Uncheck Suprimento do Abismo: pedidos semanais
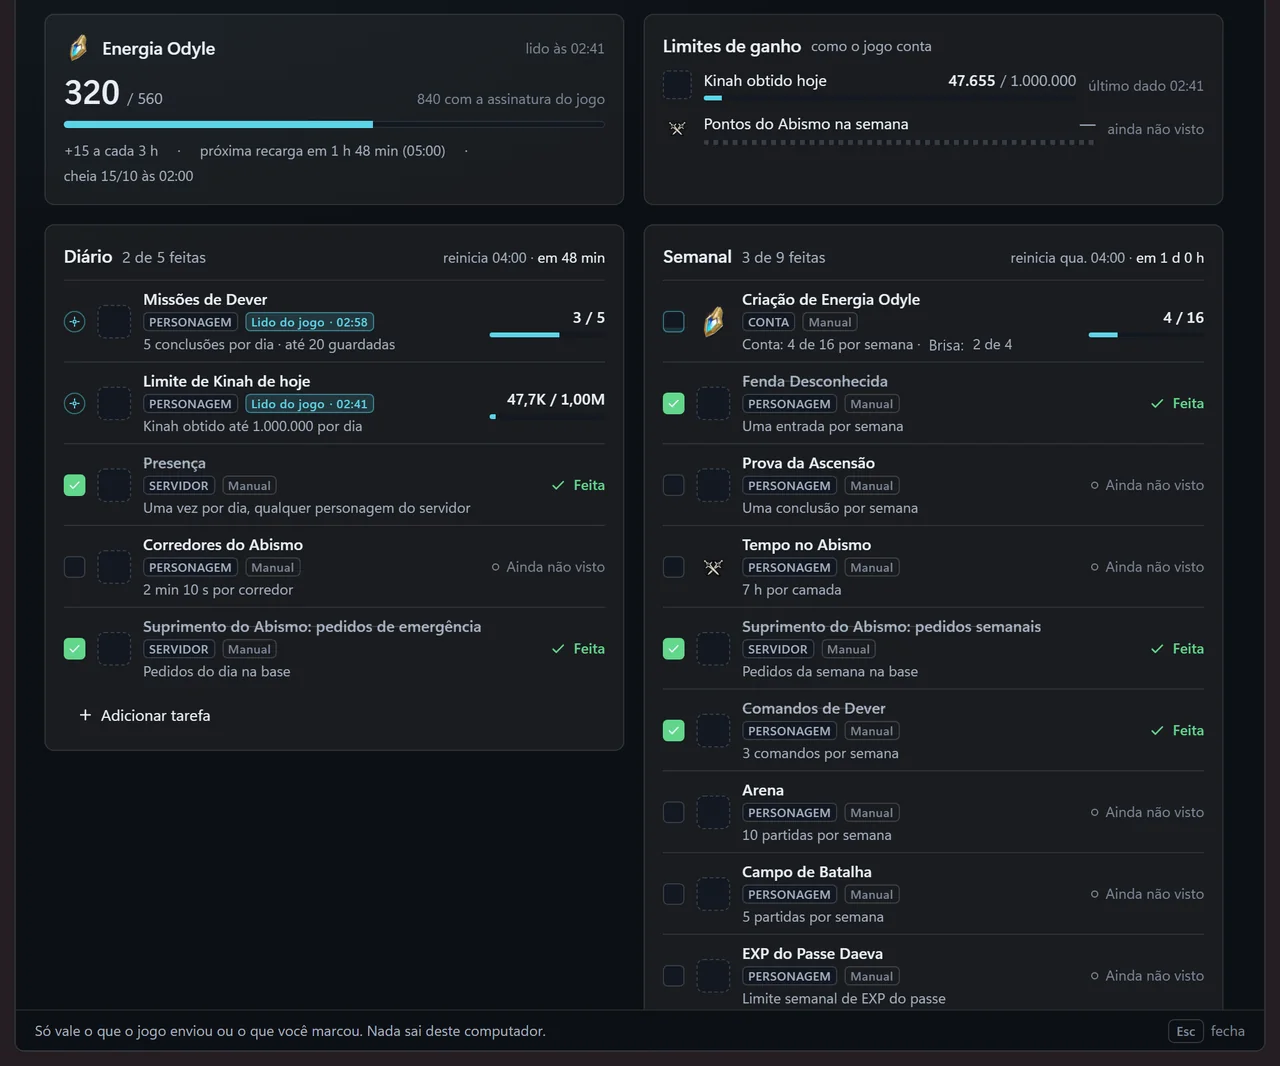The height and width of the screenshot is (1066, 1280). point(674,649)
